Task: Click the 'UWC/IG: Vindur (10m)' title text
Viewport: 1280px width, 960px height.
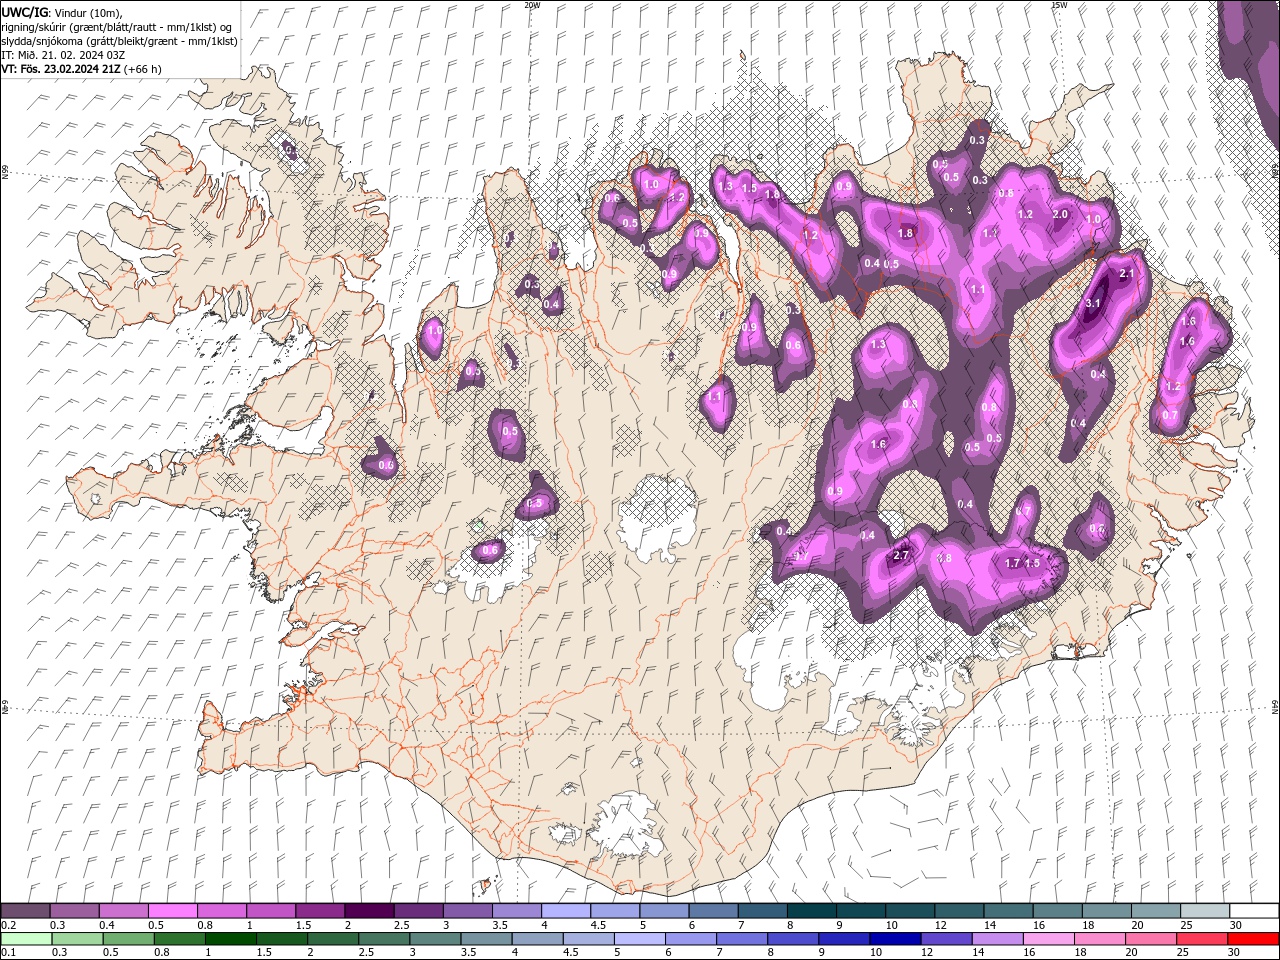Action: click(61, 12)
